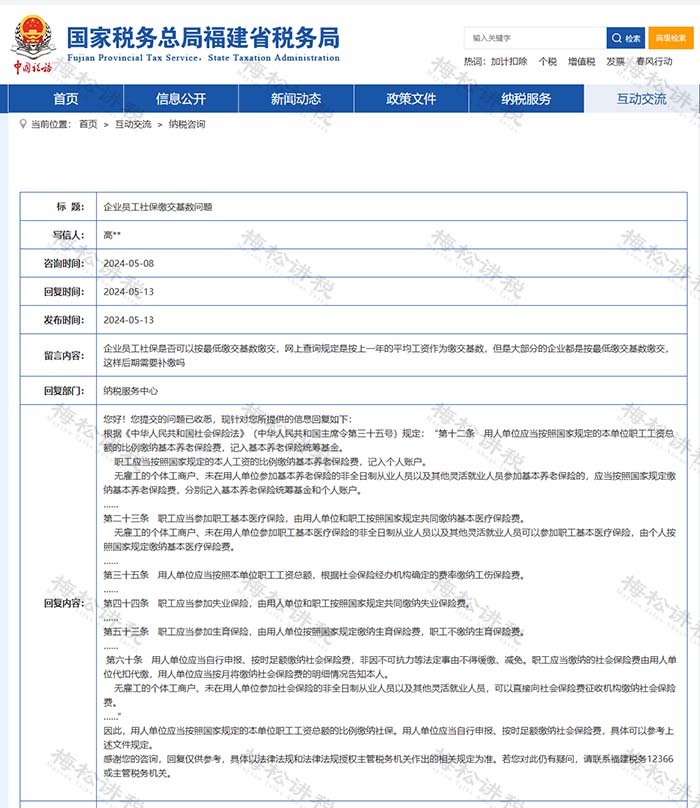Click the 个税 hot word link

(x=547, y=62)
